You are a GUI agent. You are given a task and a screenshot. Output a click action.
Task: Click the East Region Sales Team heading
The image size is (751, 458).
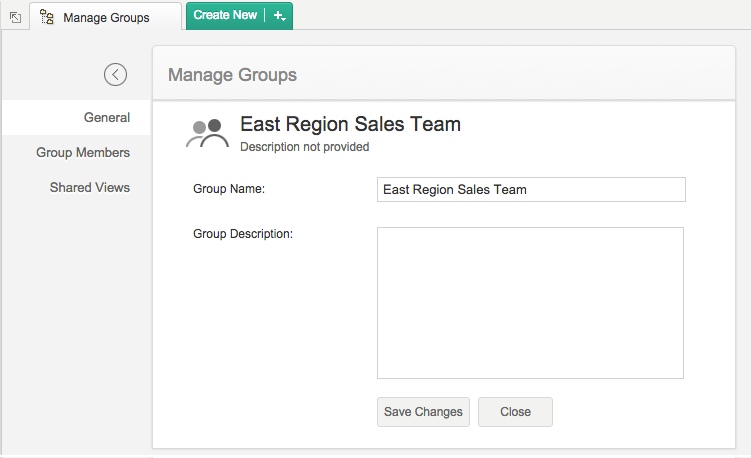tap(350, 124)
